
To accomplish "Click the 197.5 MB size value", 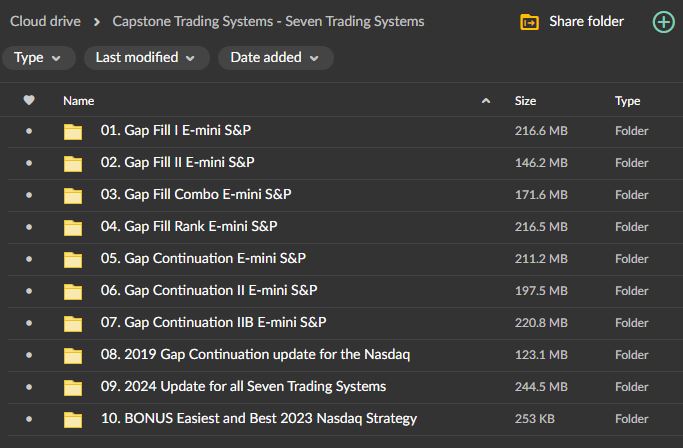I will [x=541, y=291].
